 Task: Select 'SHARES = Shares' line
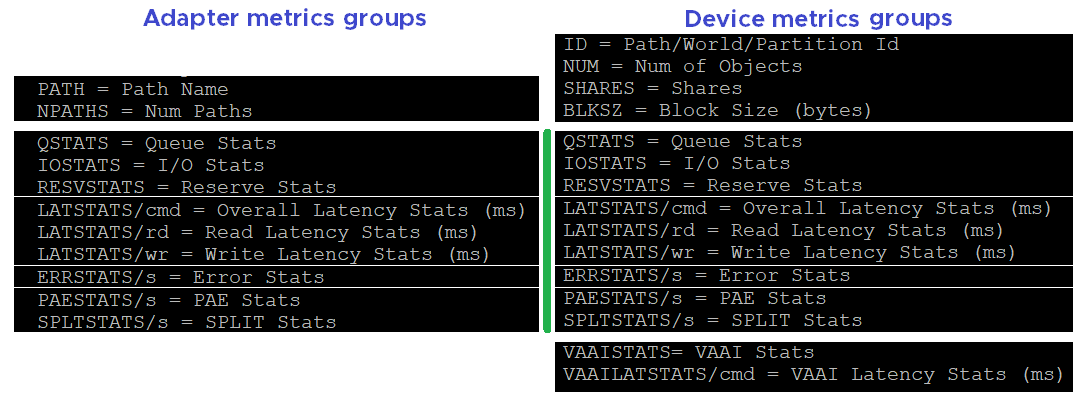pyautogui.click(x=653, y=88)
